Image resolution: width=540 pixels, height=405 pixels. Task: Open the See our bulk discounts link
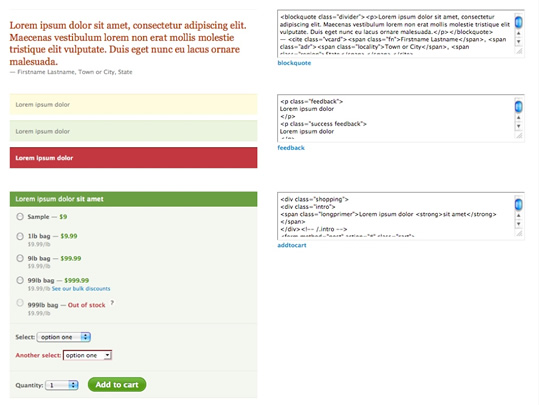click(81, 289)
